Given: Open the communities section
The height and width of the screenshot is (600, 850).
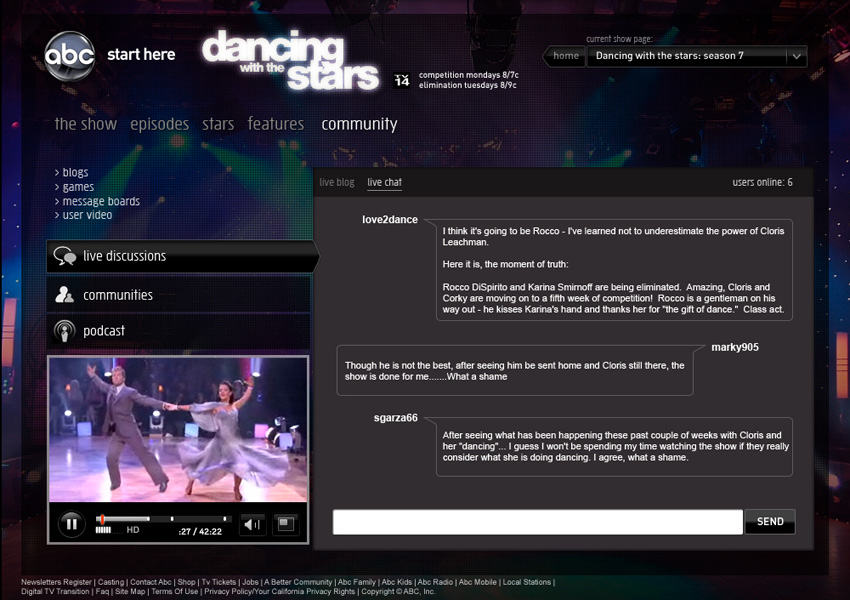Looking at the screenshot, I should pos(178,295).
